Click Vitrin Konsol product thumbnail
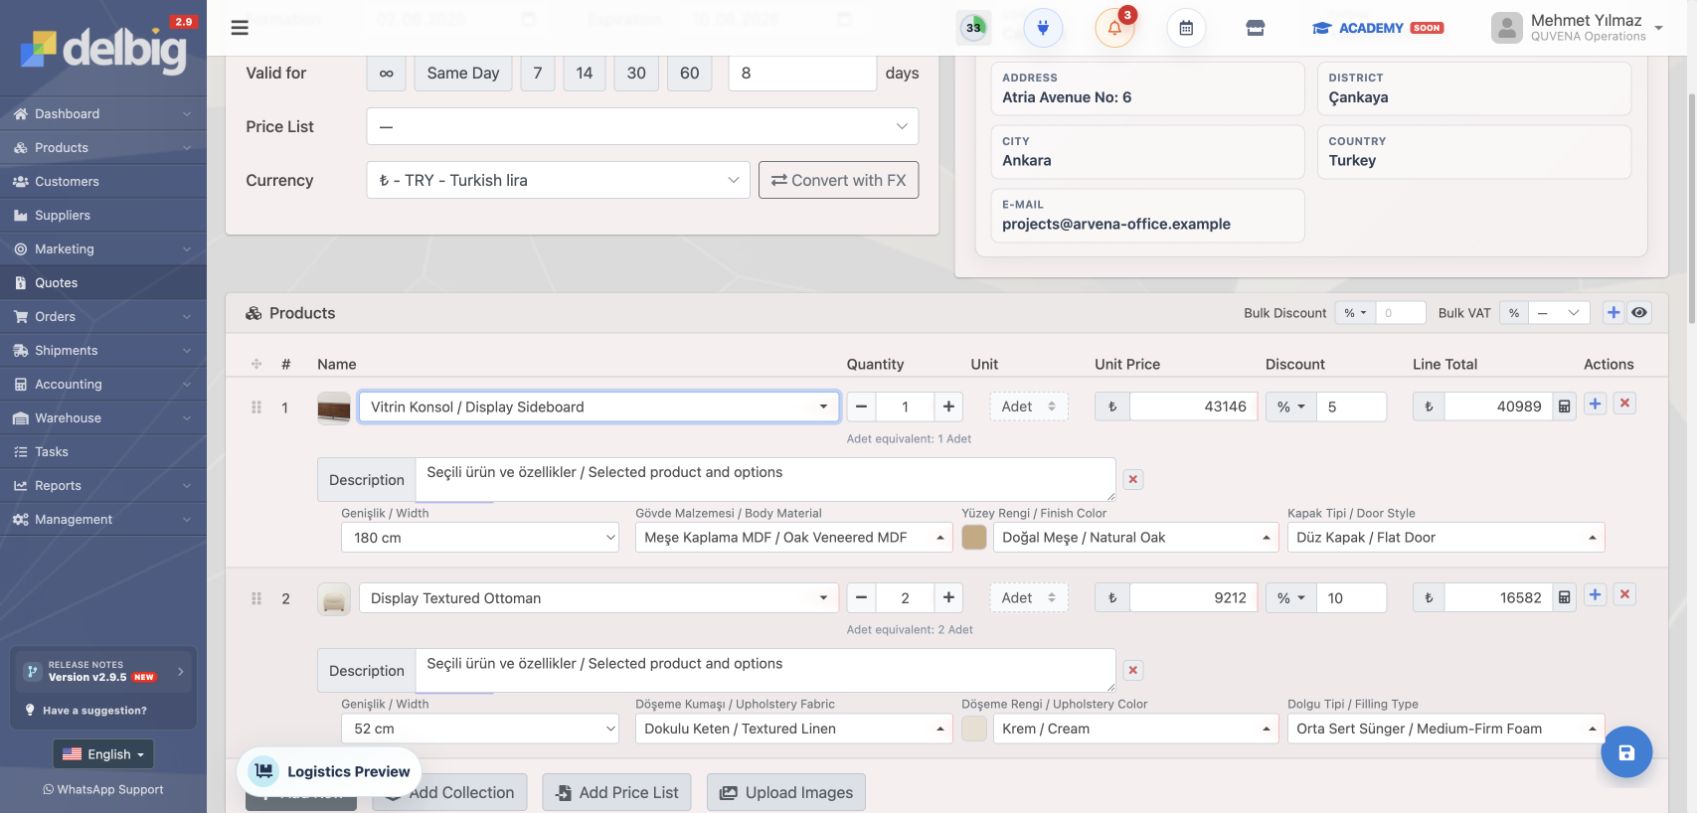 point(334,408)
